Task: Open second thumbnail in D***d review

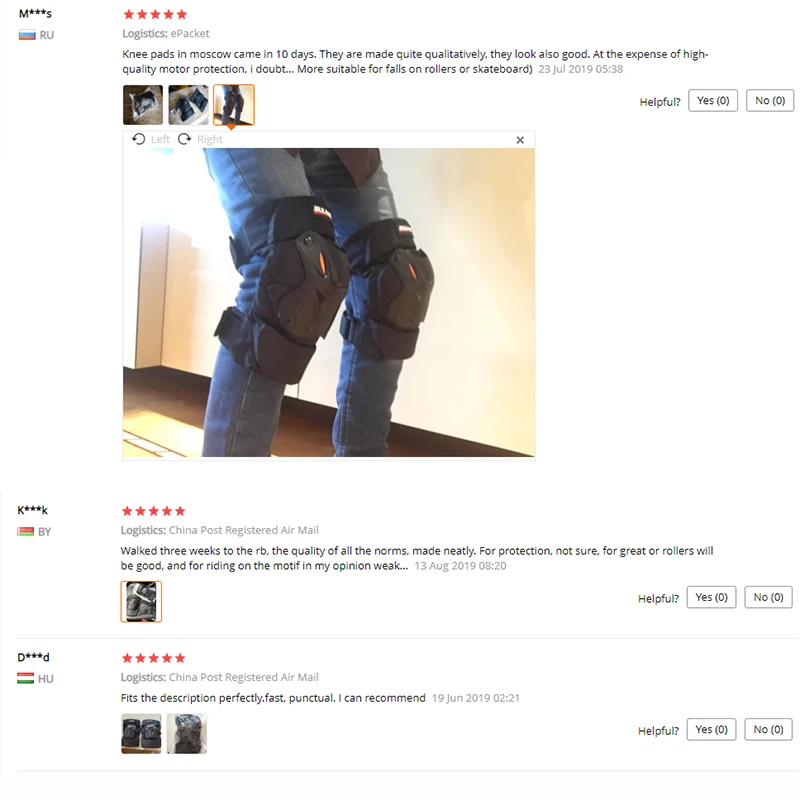Action: point(187,734)
